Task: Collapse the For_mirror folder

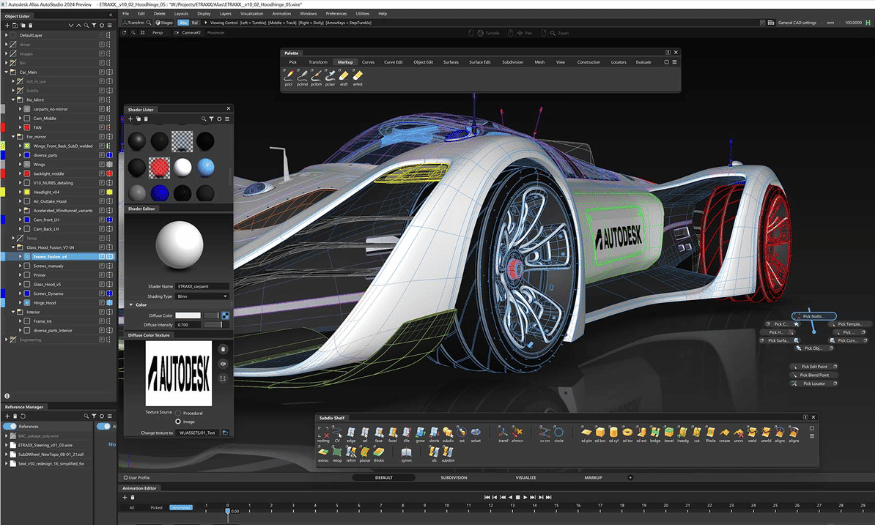Action: (13, 137)
